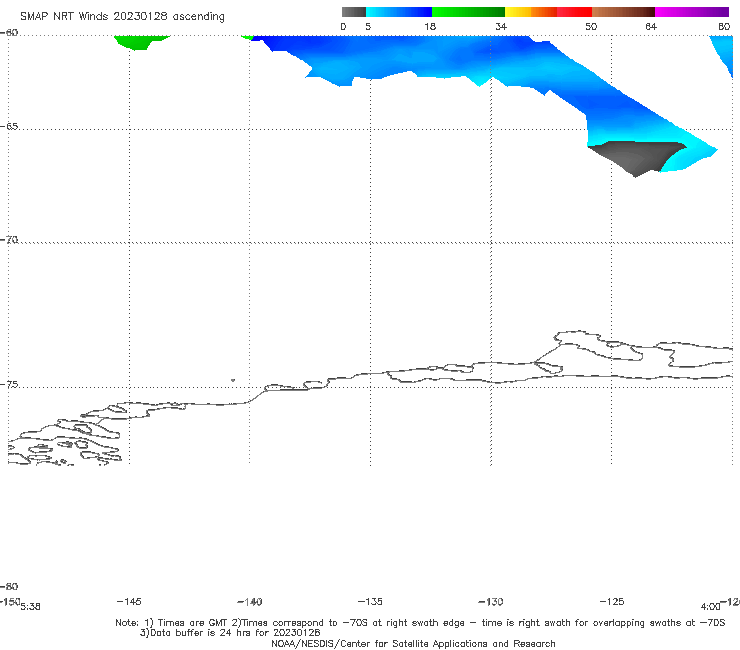Click the colorbar label 5
The width and height of the screenshot is (740, 650).
point(368,26)
